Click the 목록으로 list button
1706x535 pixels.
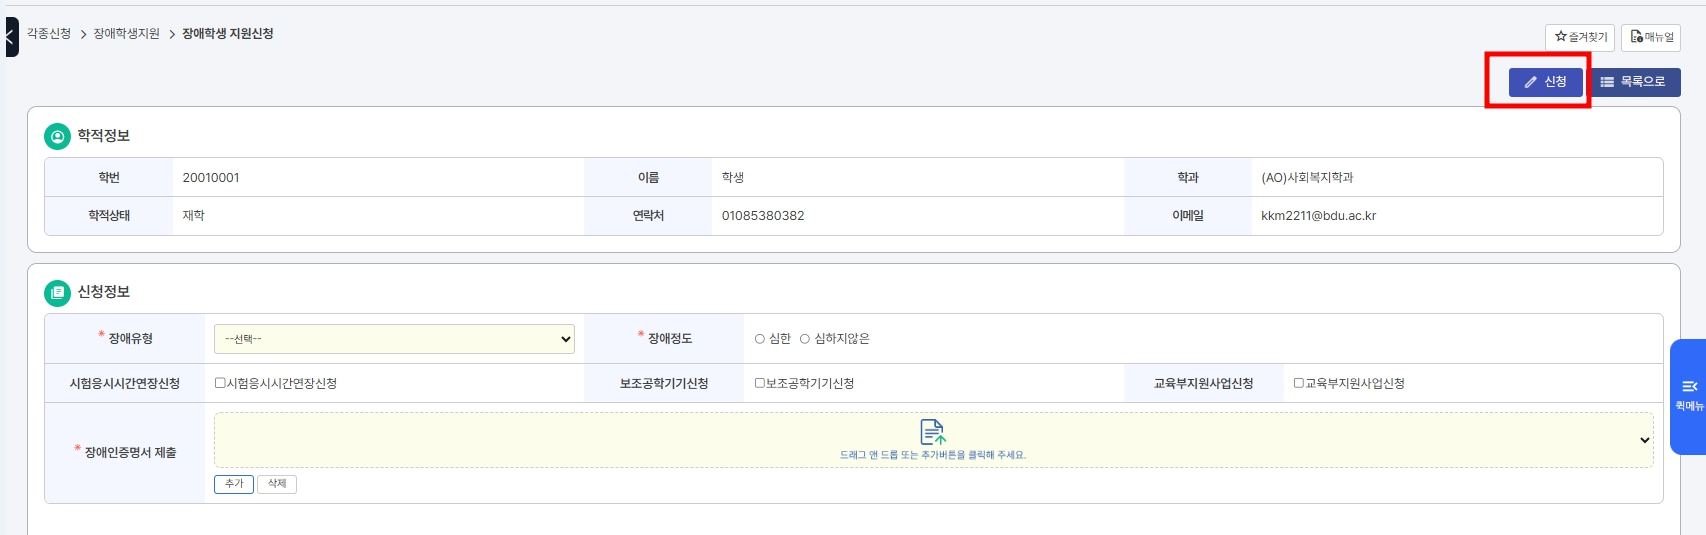1633,82
